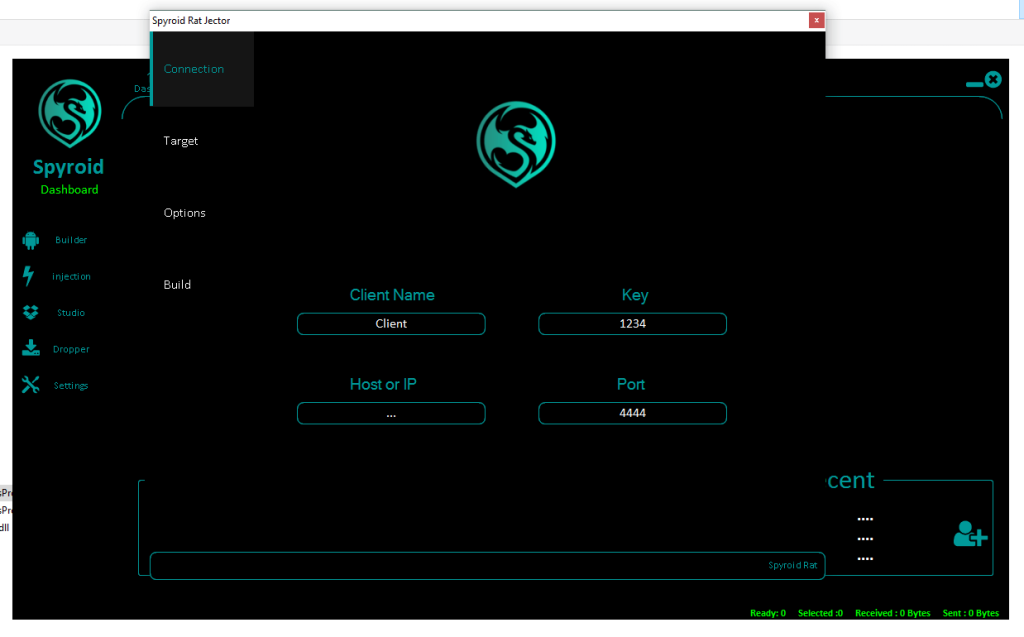Click the round X icon on dashboard

point(992,80)
